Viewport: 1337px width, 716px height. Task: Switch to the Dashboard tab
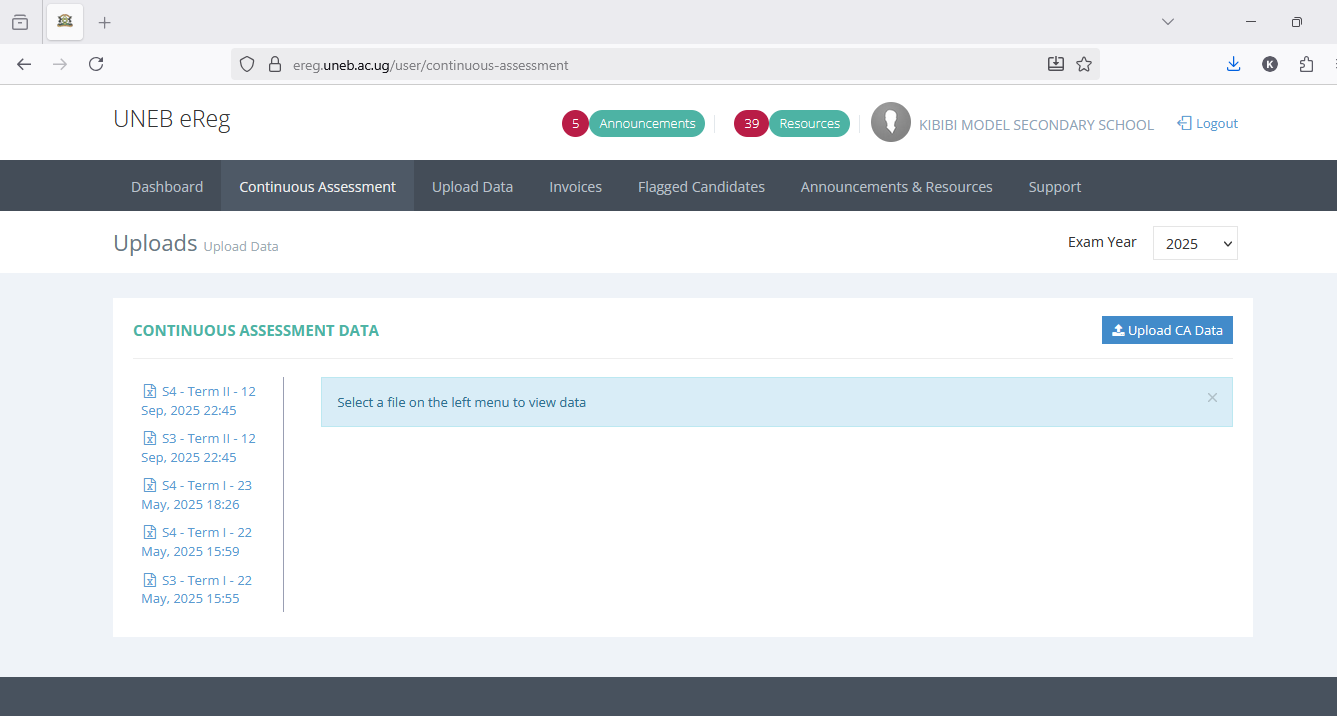(x=167, y=186)
